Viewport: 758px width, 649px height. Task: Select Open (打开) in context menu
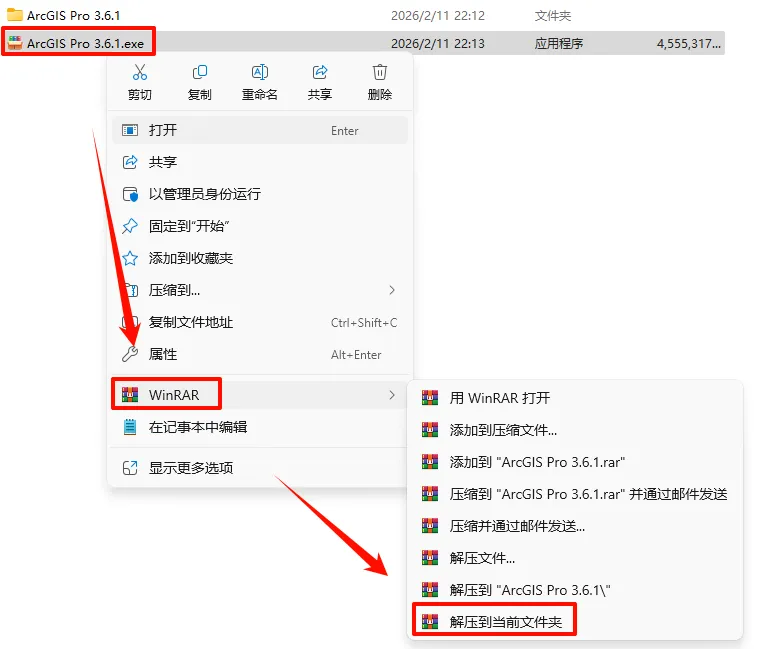coord(260,130)
